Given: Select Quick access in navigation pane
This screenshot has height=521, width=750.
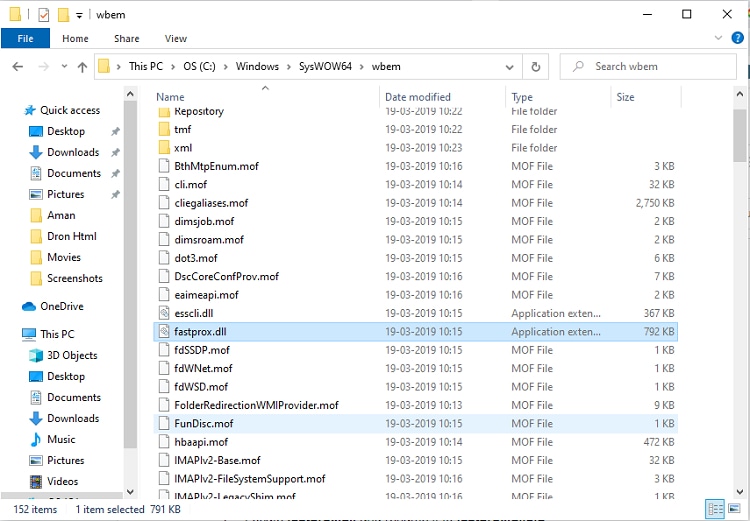Looking at the screenshot, I should [70, 111].
